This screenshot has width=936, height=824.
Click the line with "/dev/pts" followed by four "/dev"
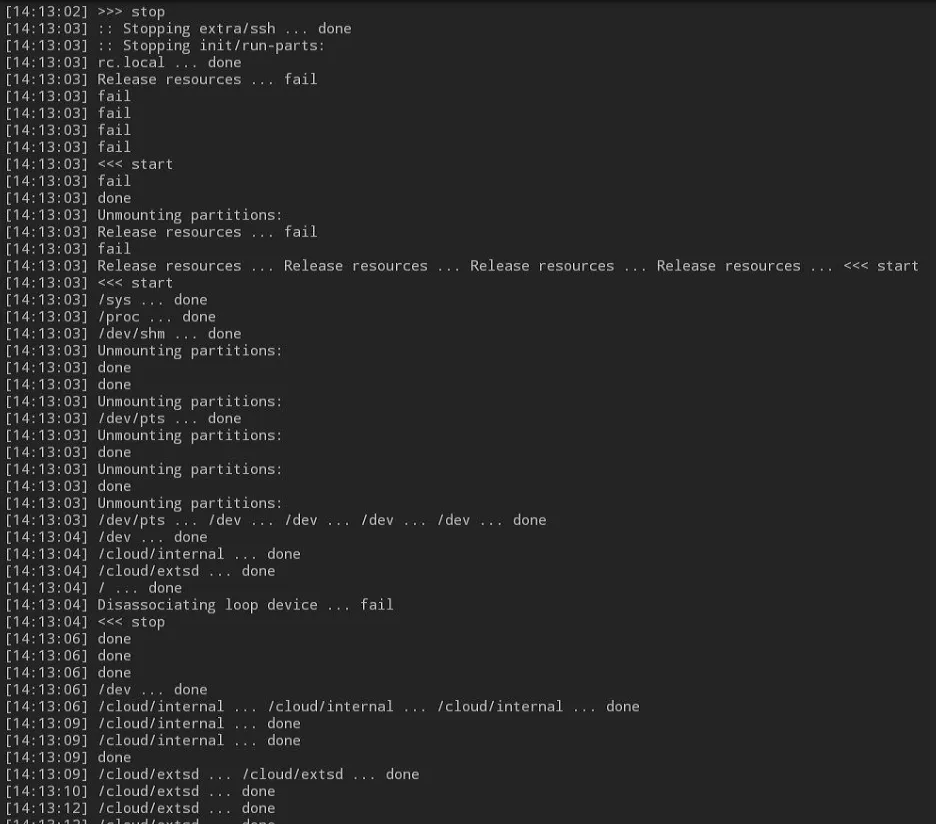point(322,520)
